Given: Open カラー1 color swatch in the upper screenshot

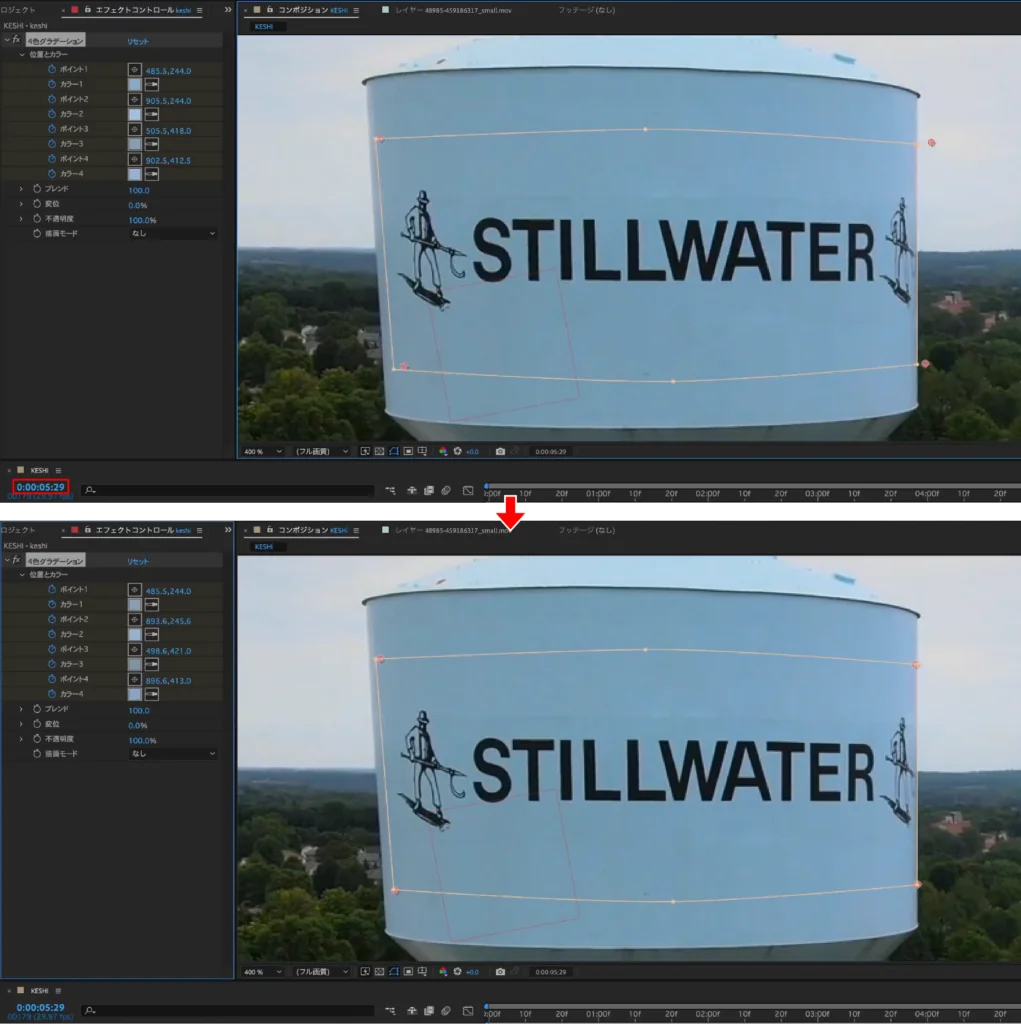Looking at the screenshot, I should (x=135, y=84).
